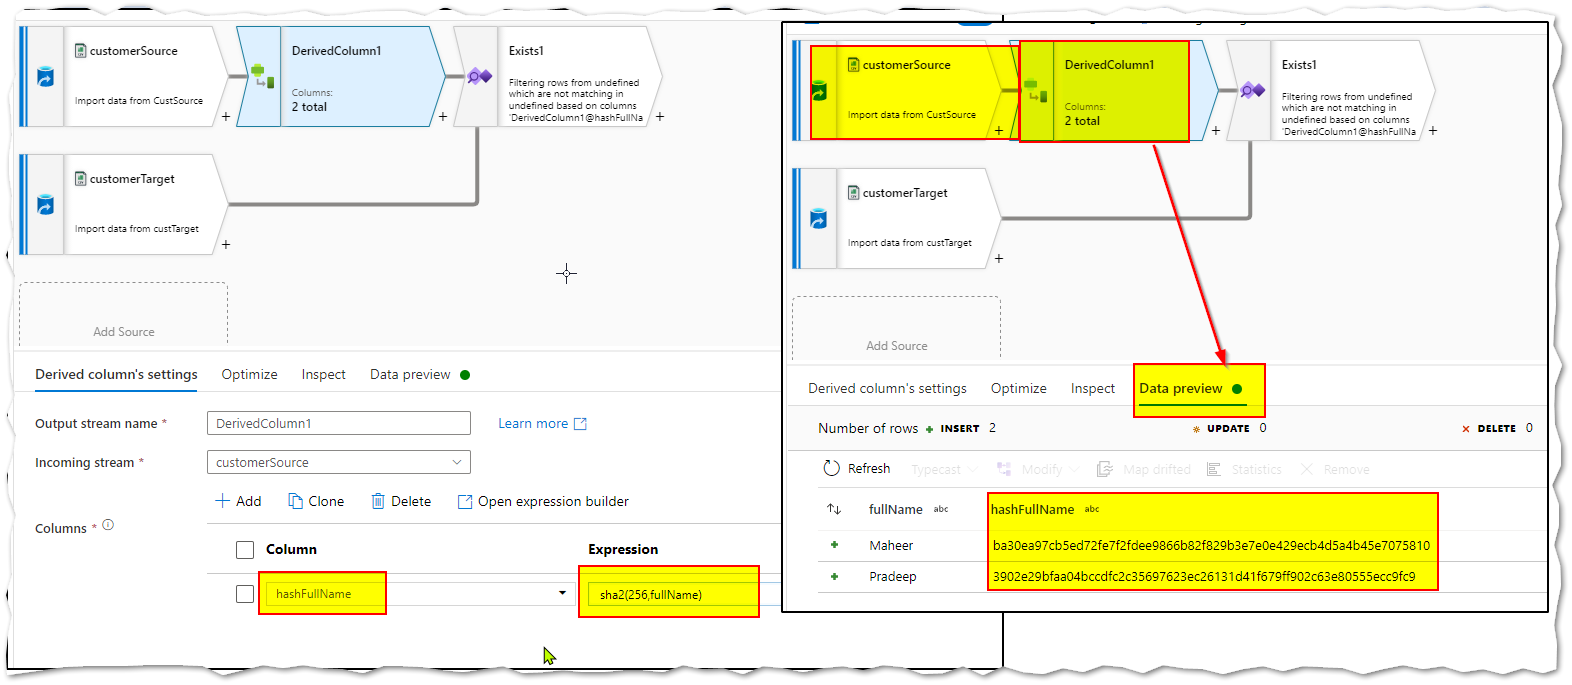Open the Typecast dropdown in preview toolbar
1572x685 pixels.
pos(943,469)
